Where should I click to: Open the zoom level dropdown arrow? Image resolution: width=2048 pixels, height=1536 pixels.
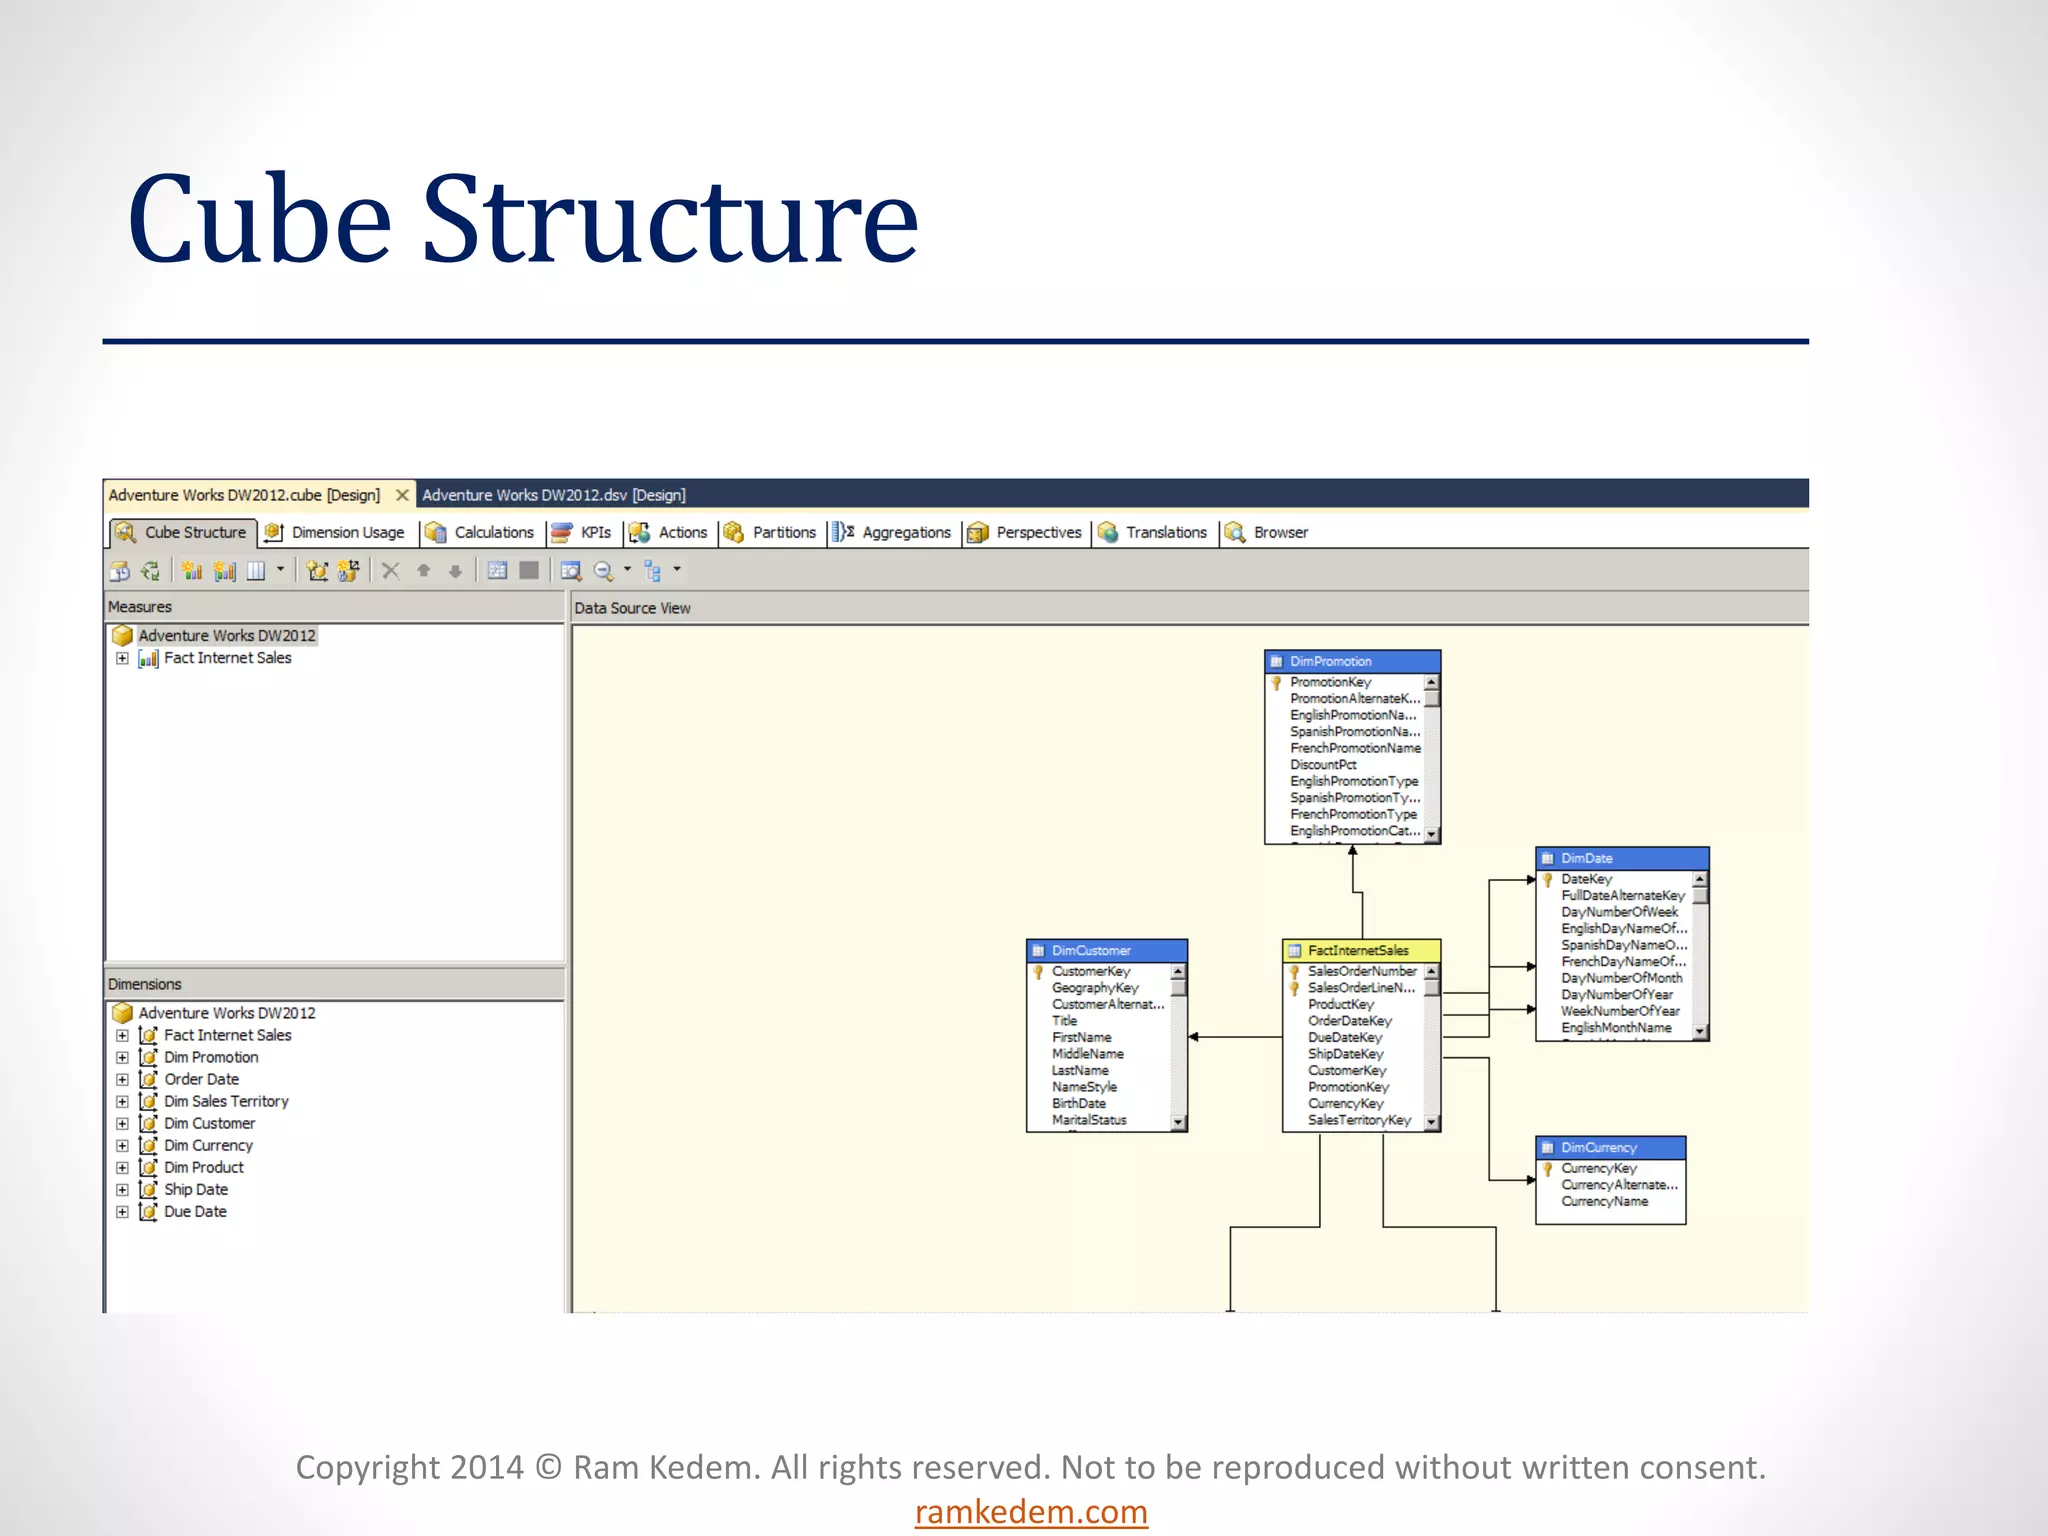pyautogui.click(x=628, y=570)
